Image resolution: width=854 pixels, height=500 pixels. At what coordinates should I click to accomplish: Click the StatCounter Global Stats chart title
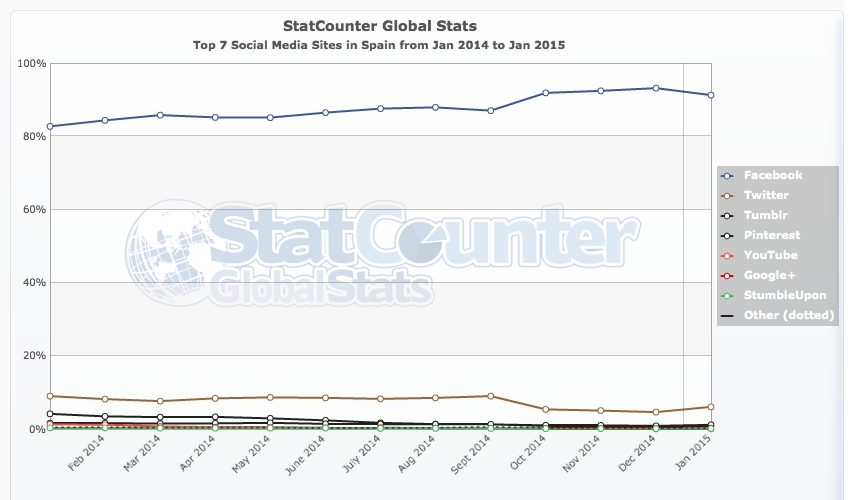point(378,25)
